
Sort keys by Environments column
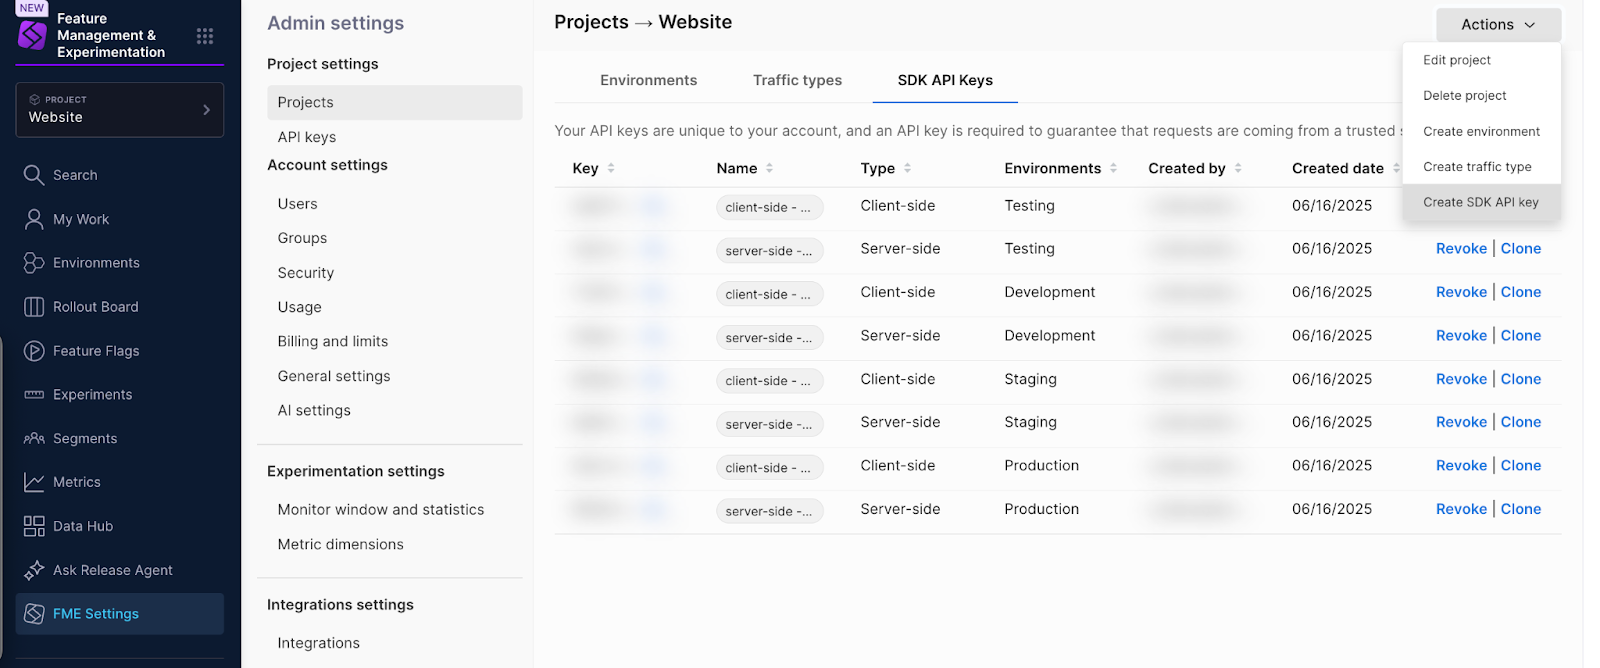1113,168
